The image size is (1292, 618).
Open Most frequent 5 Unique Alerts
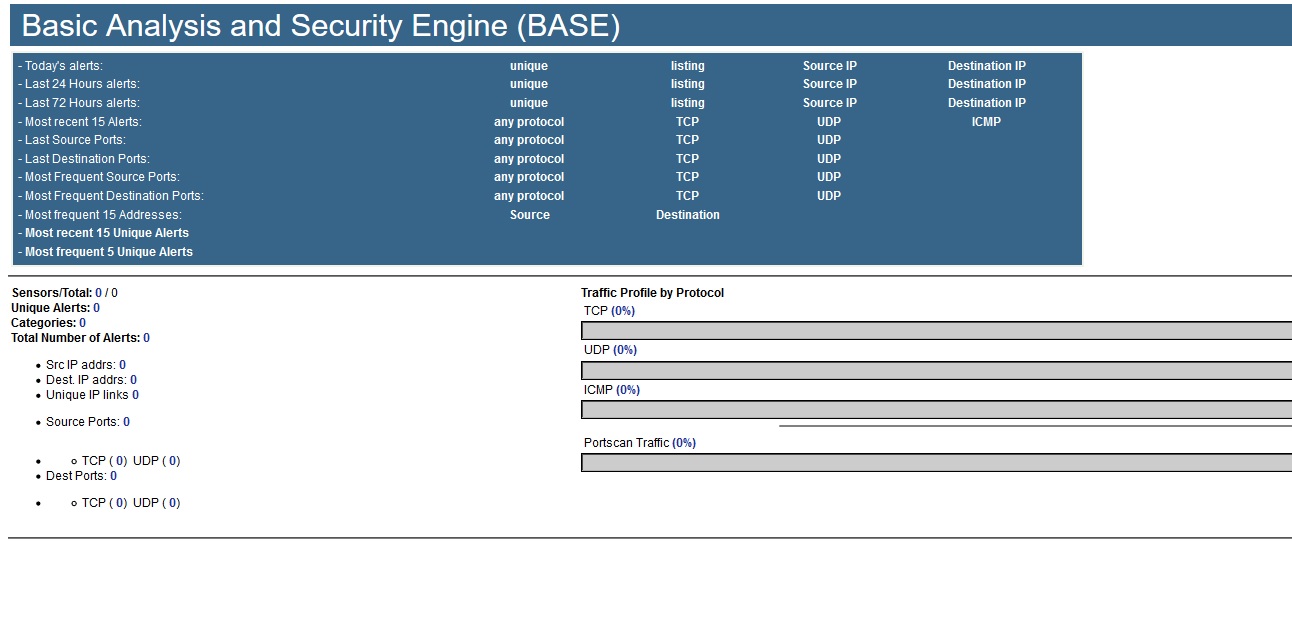tap(109, 252)
